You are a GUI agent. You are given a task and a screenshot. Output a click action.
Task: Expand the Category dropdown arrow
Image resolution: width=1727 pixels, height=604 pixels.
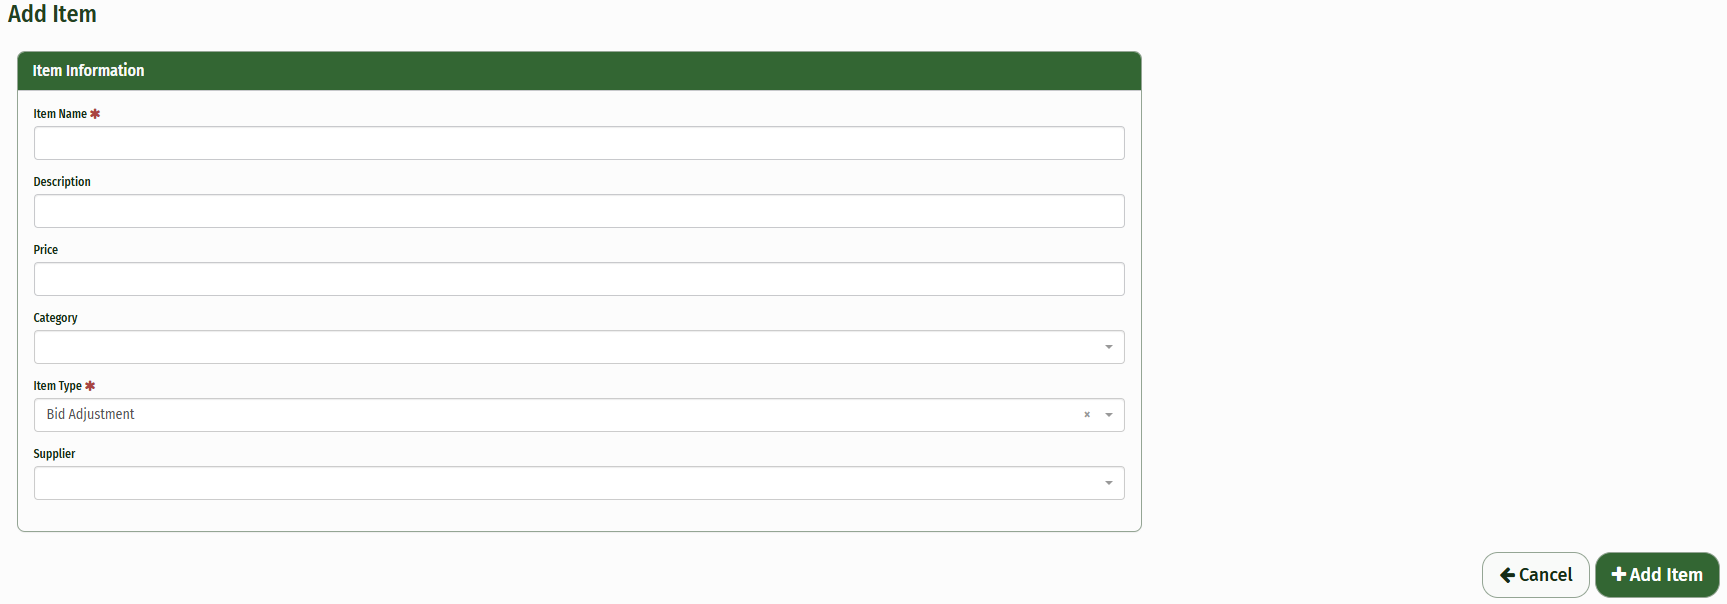point(1108,347)
